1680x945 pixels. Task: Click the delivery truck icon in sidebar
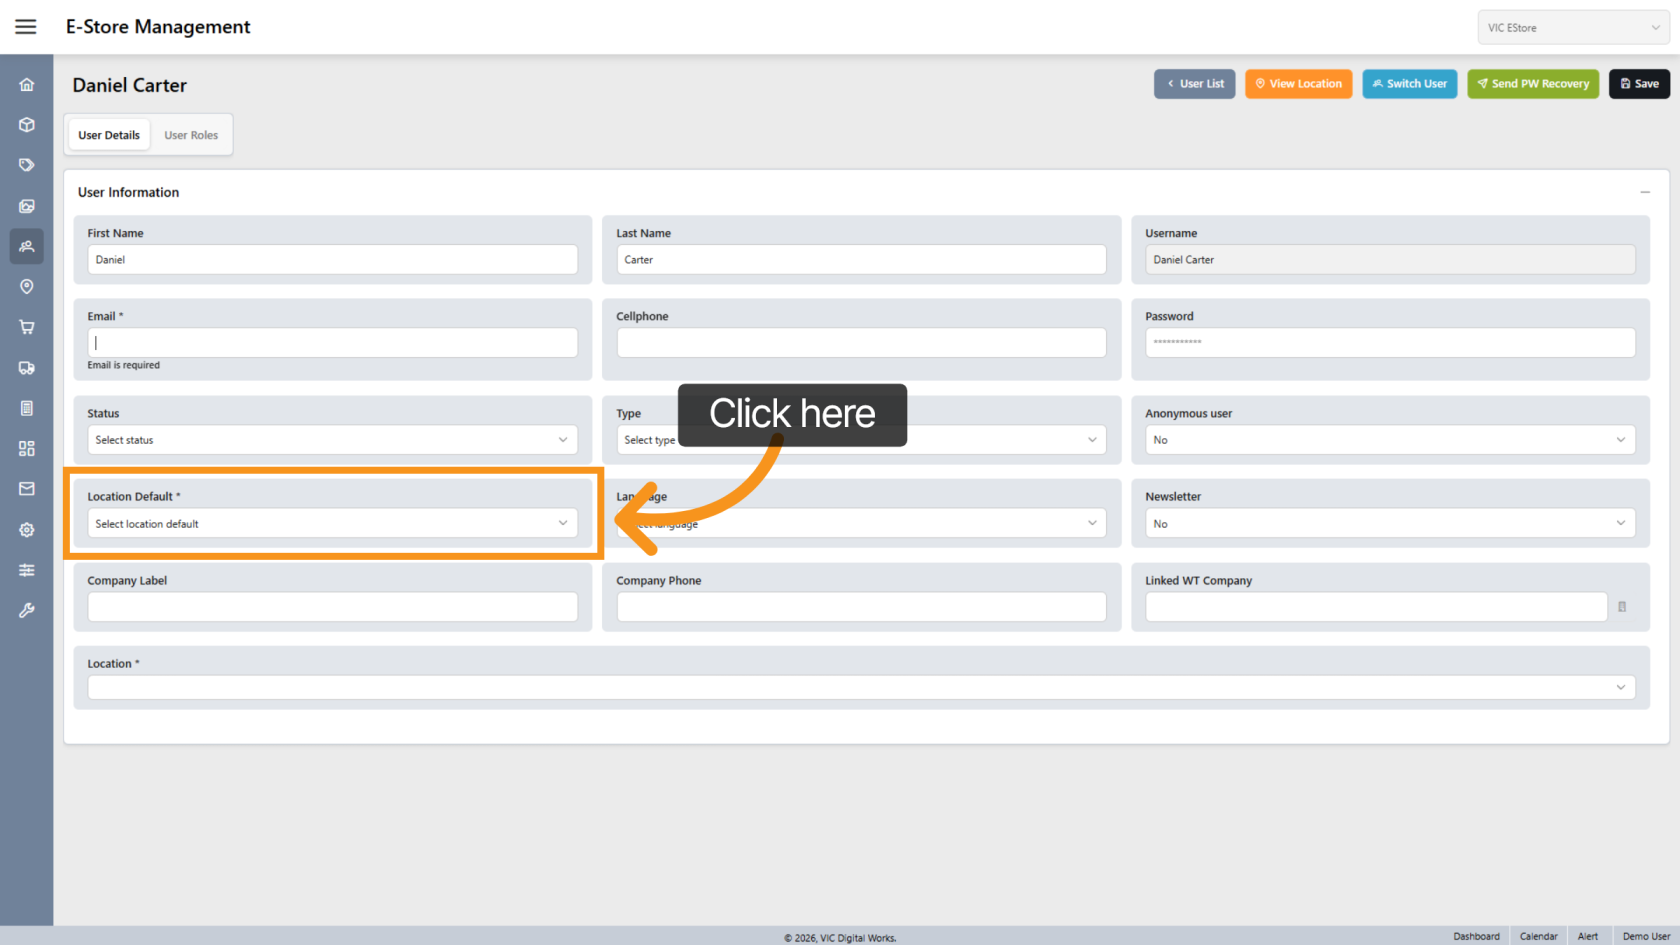(x=27, y=368)
